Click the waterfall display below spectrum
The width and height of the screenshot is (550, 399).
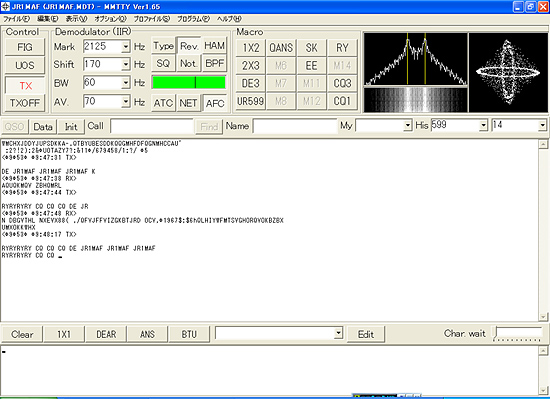(x=416, y=100)
